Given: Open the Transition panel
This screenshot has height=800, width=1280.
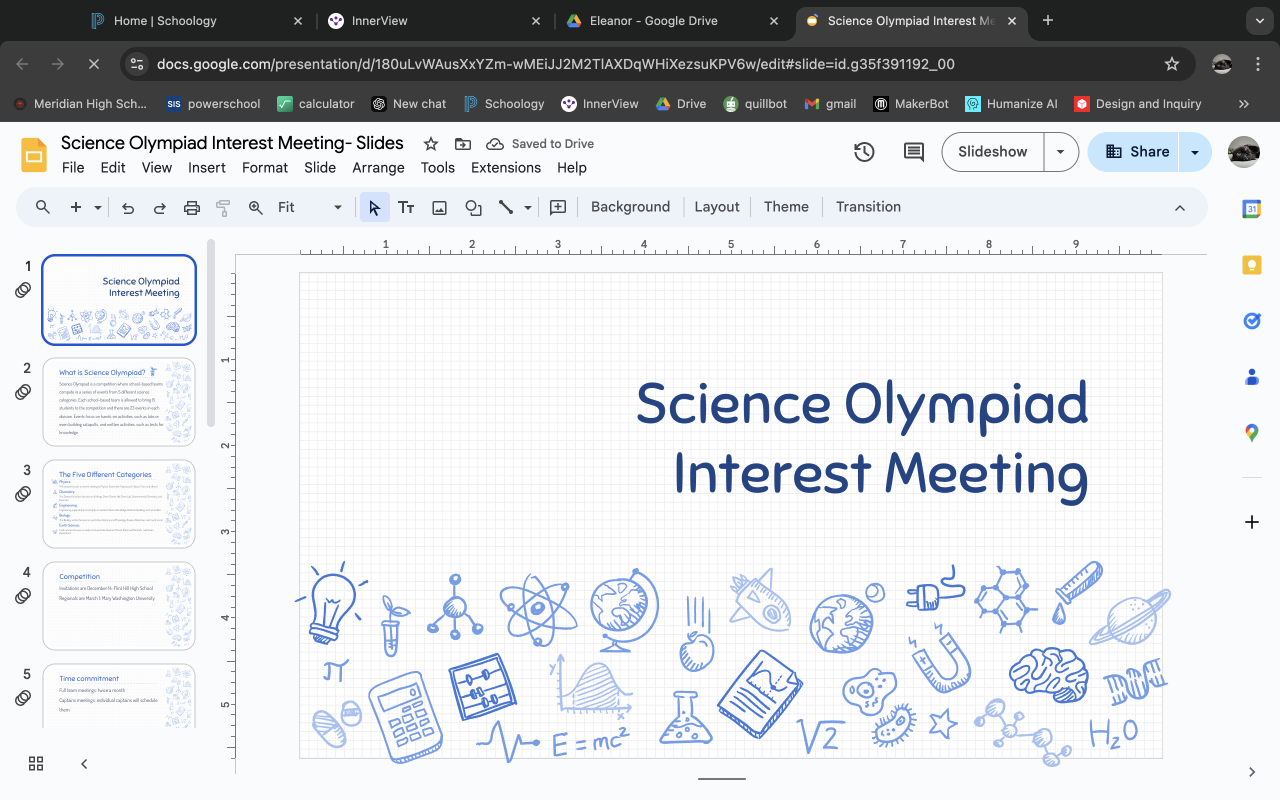Looking at the screenshot, I should point(868,207).
